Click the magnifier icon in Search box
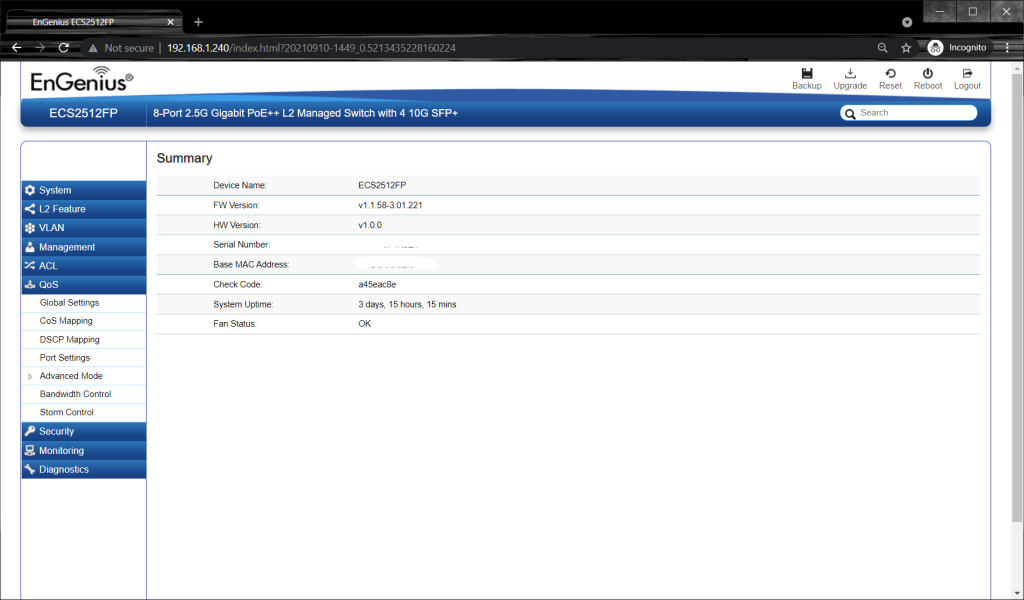Viewport: 1024px width, 600px height. tap(850, 114)
